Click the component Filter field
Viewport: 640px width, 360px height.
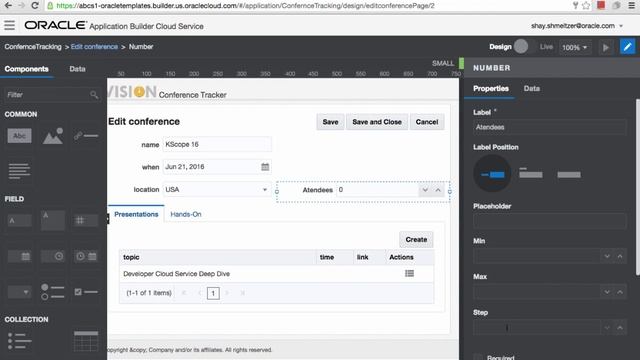click(52, 95)
